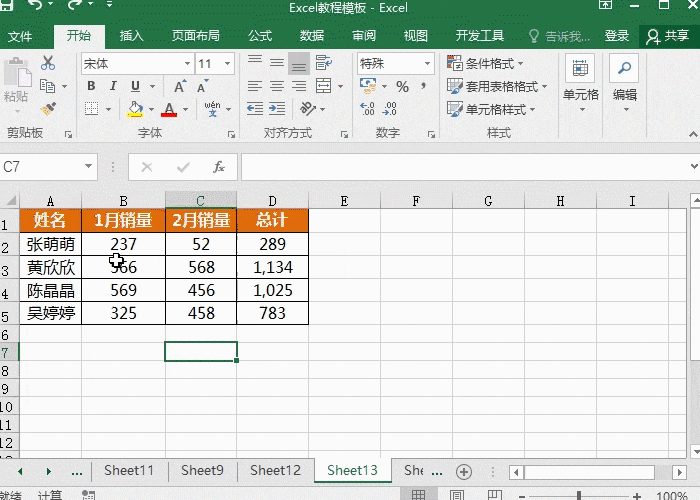This screenshot has width=700, height=500.
Task: Switch to the 插入 ribbon tab
Action: click(131, 36)
